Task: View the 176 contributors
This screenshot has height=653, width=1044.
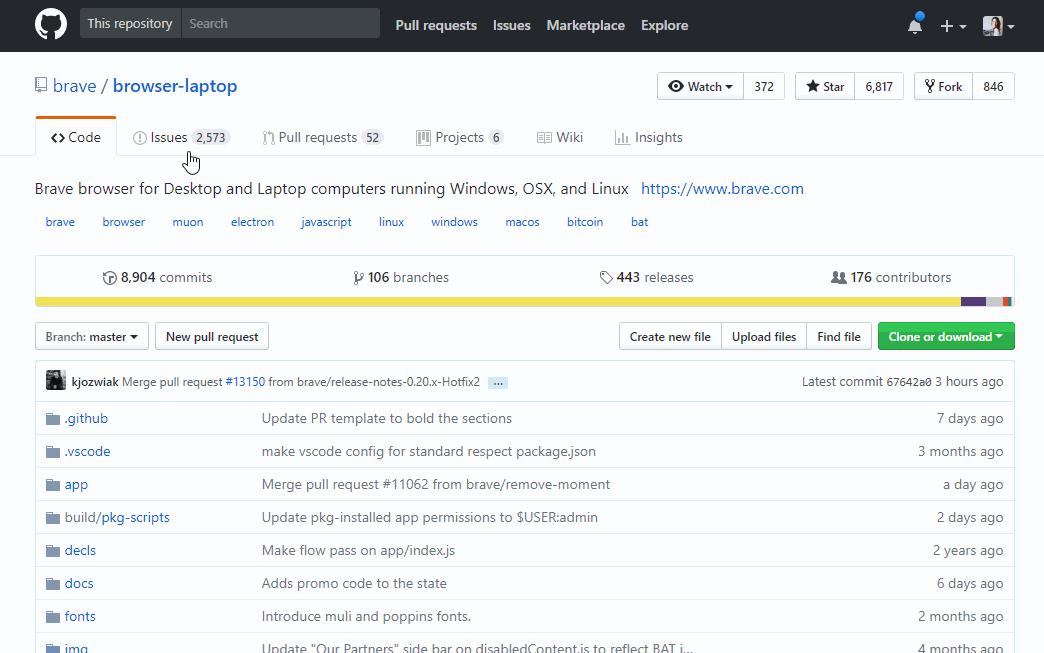Action: (891, 278)
